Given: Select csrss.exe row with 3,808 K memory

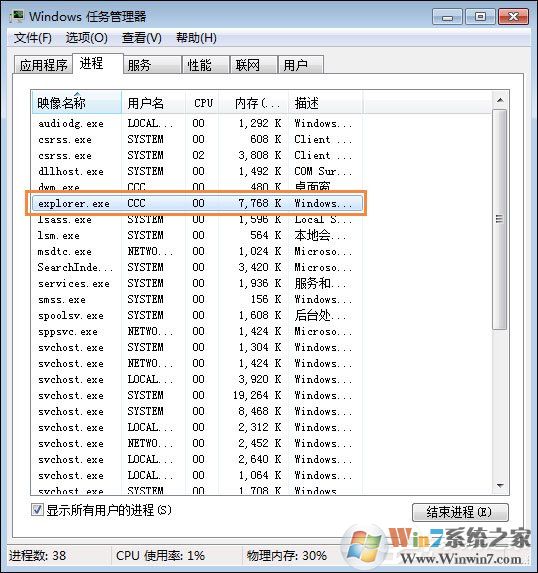Looking at the screenshot, I should pyautogui.click(x=197, y=156).
